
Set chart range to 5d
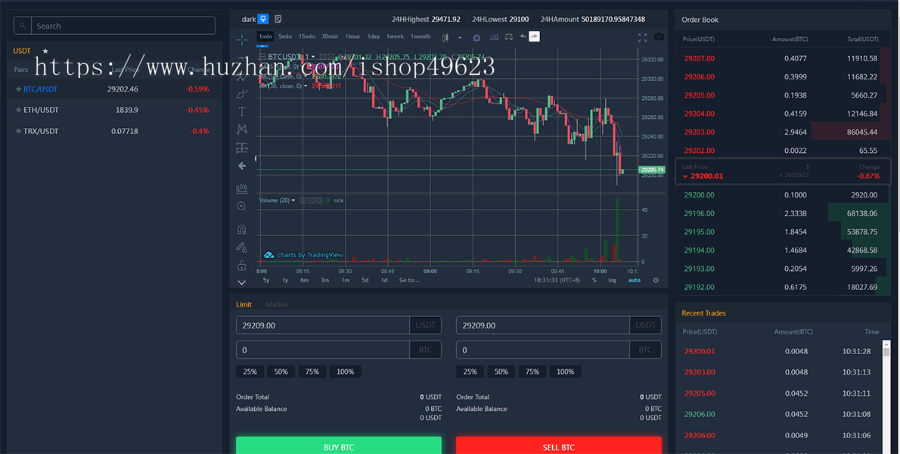pos(365,280)
